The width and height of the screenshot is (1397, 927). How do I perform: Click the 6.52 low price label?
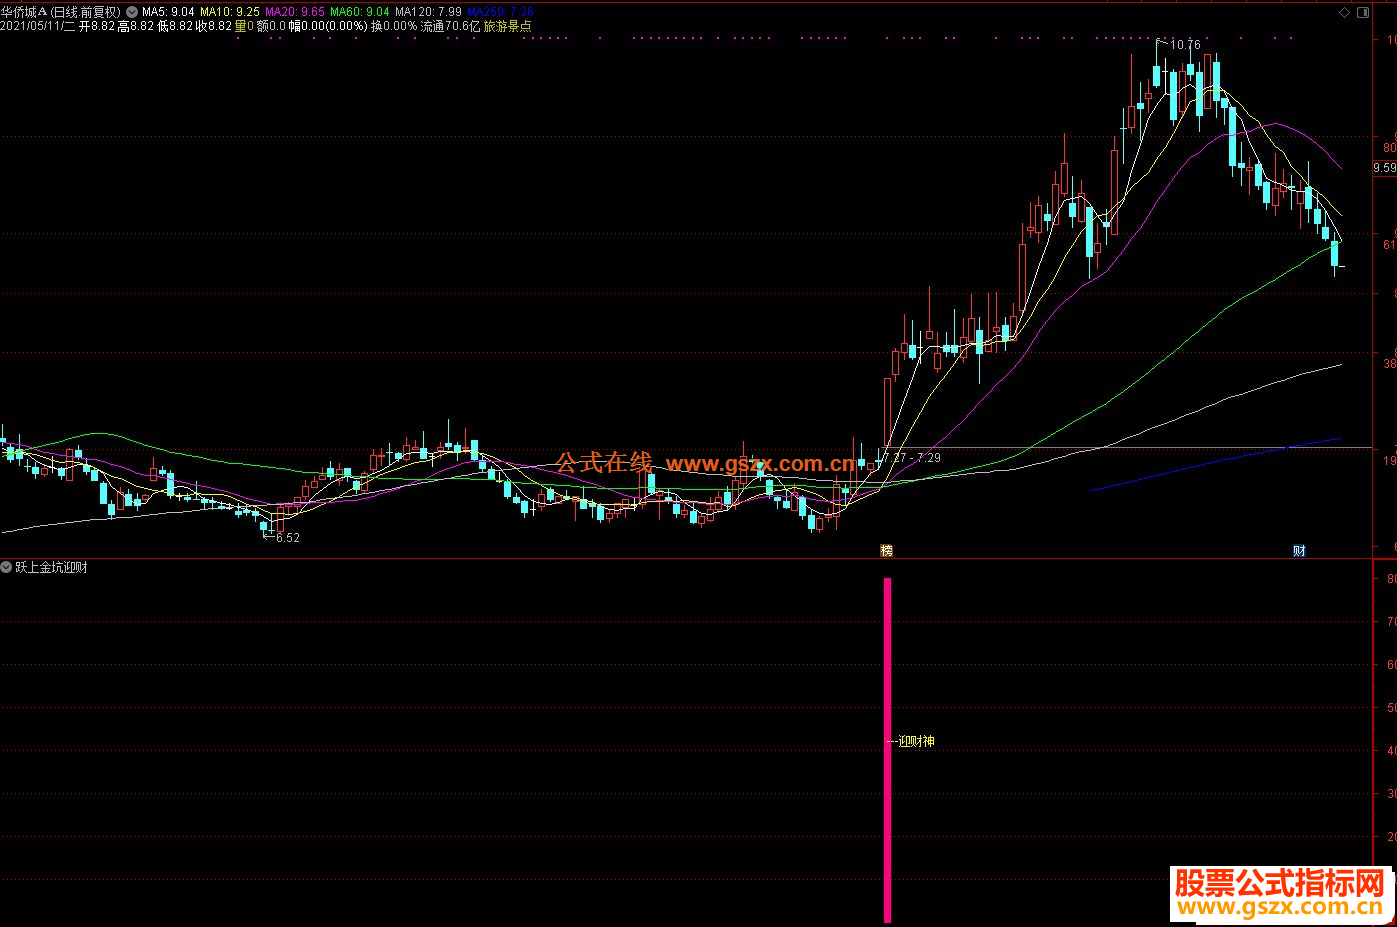click(288, 538)
